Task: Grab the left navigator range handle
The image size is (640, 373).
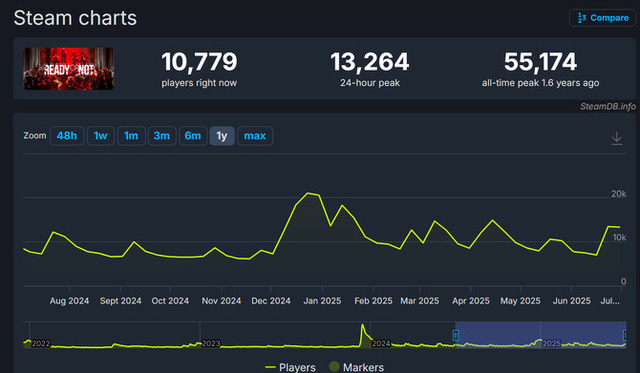Action: coord(456,335)
